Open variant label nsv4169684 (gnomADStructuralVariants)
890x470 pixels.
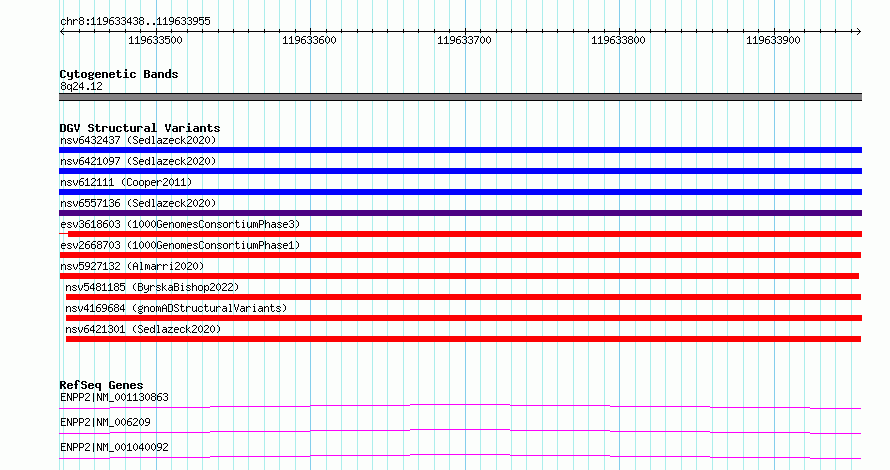click(x=176, y=308)
